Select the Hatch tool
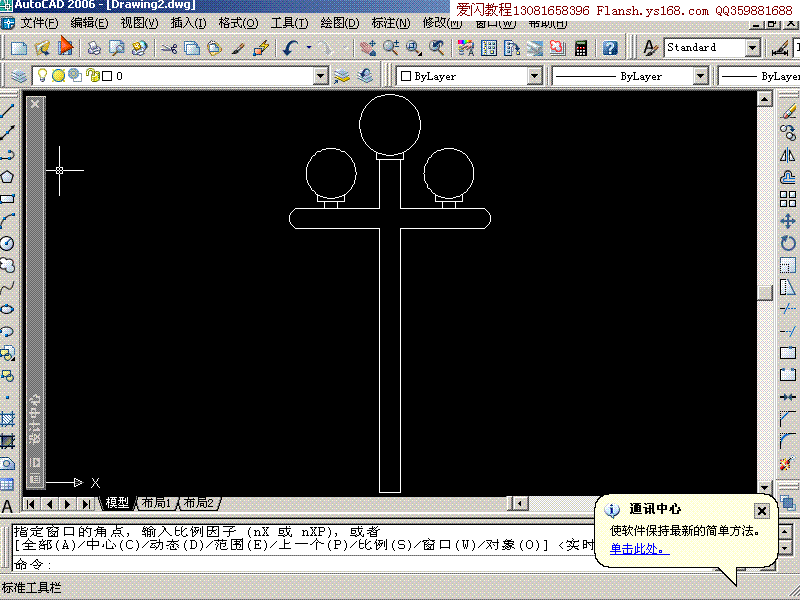The image size is (800, 600). [7, 419]
